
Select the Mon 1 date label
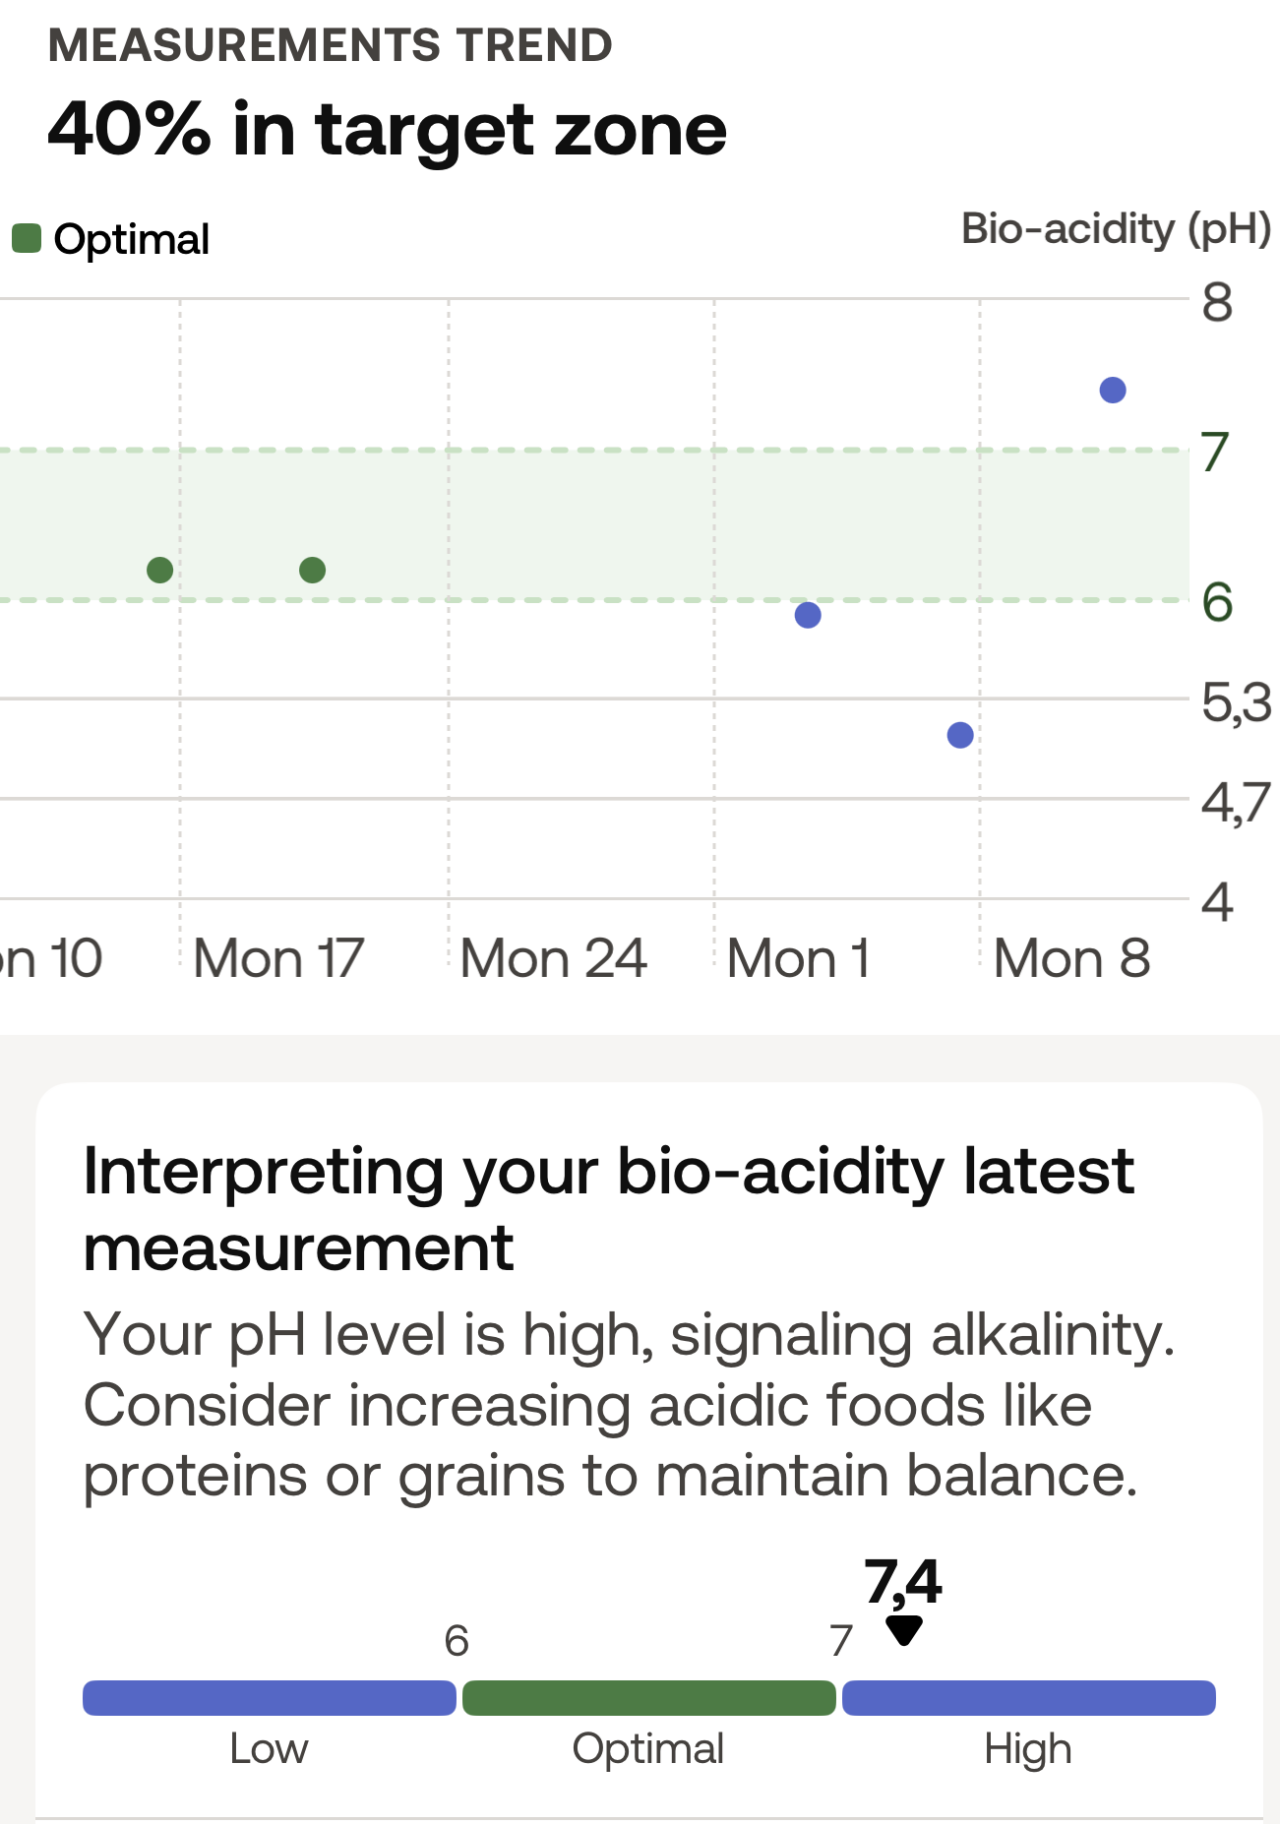798,958
